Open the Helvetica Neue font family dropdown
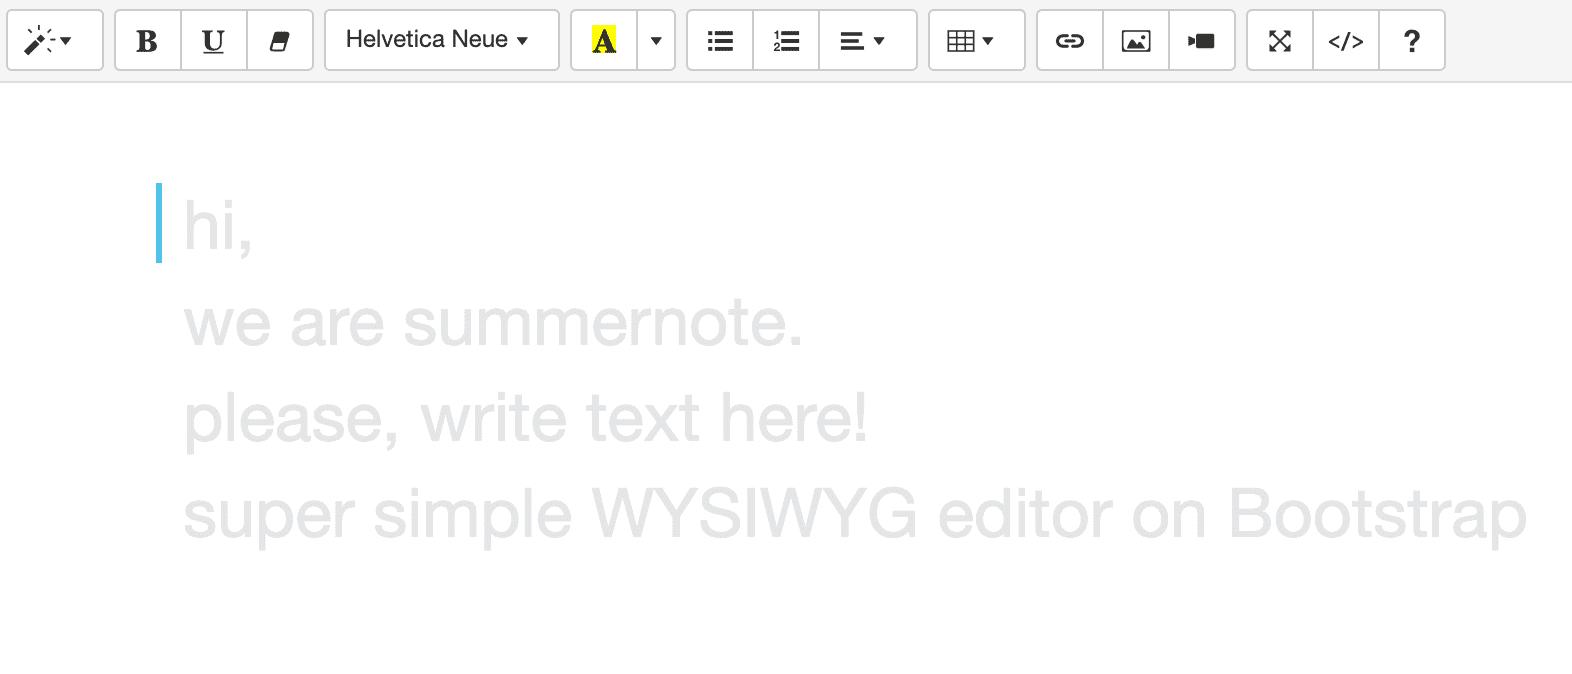Viewport: 1572px width, 674px height. click(442, 40)
